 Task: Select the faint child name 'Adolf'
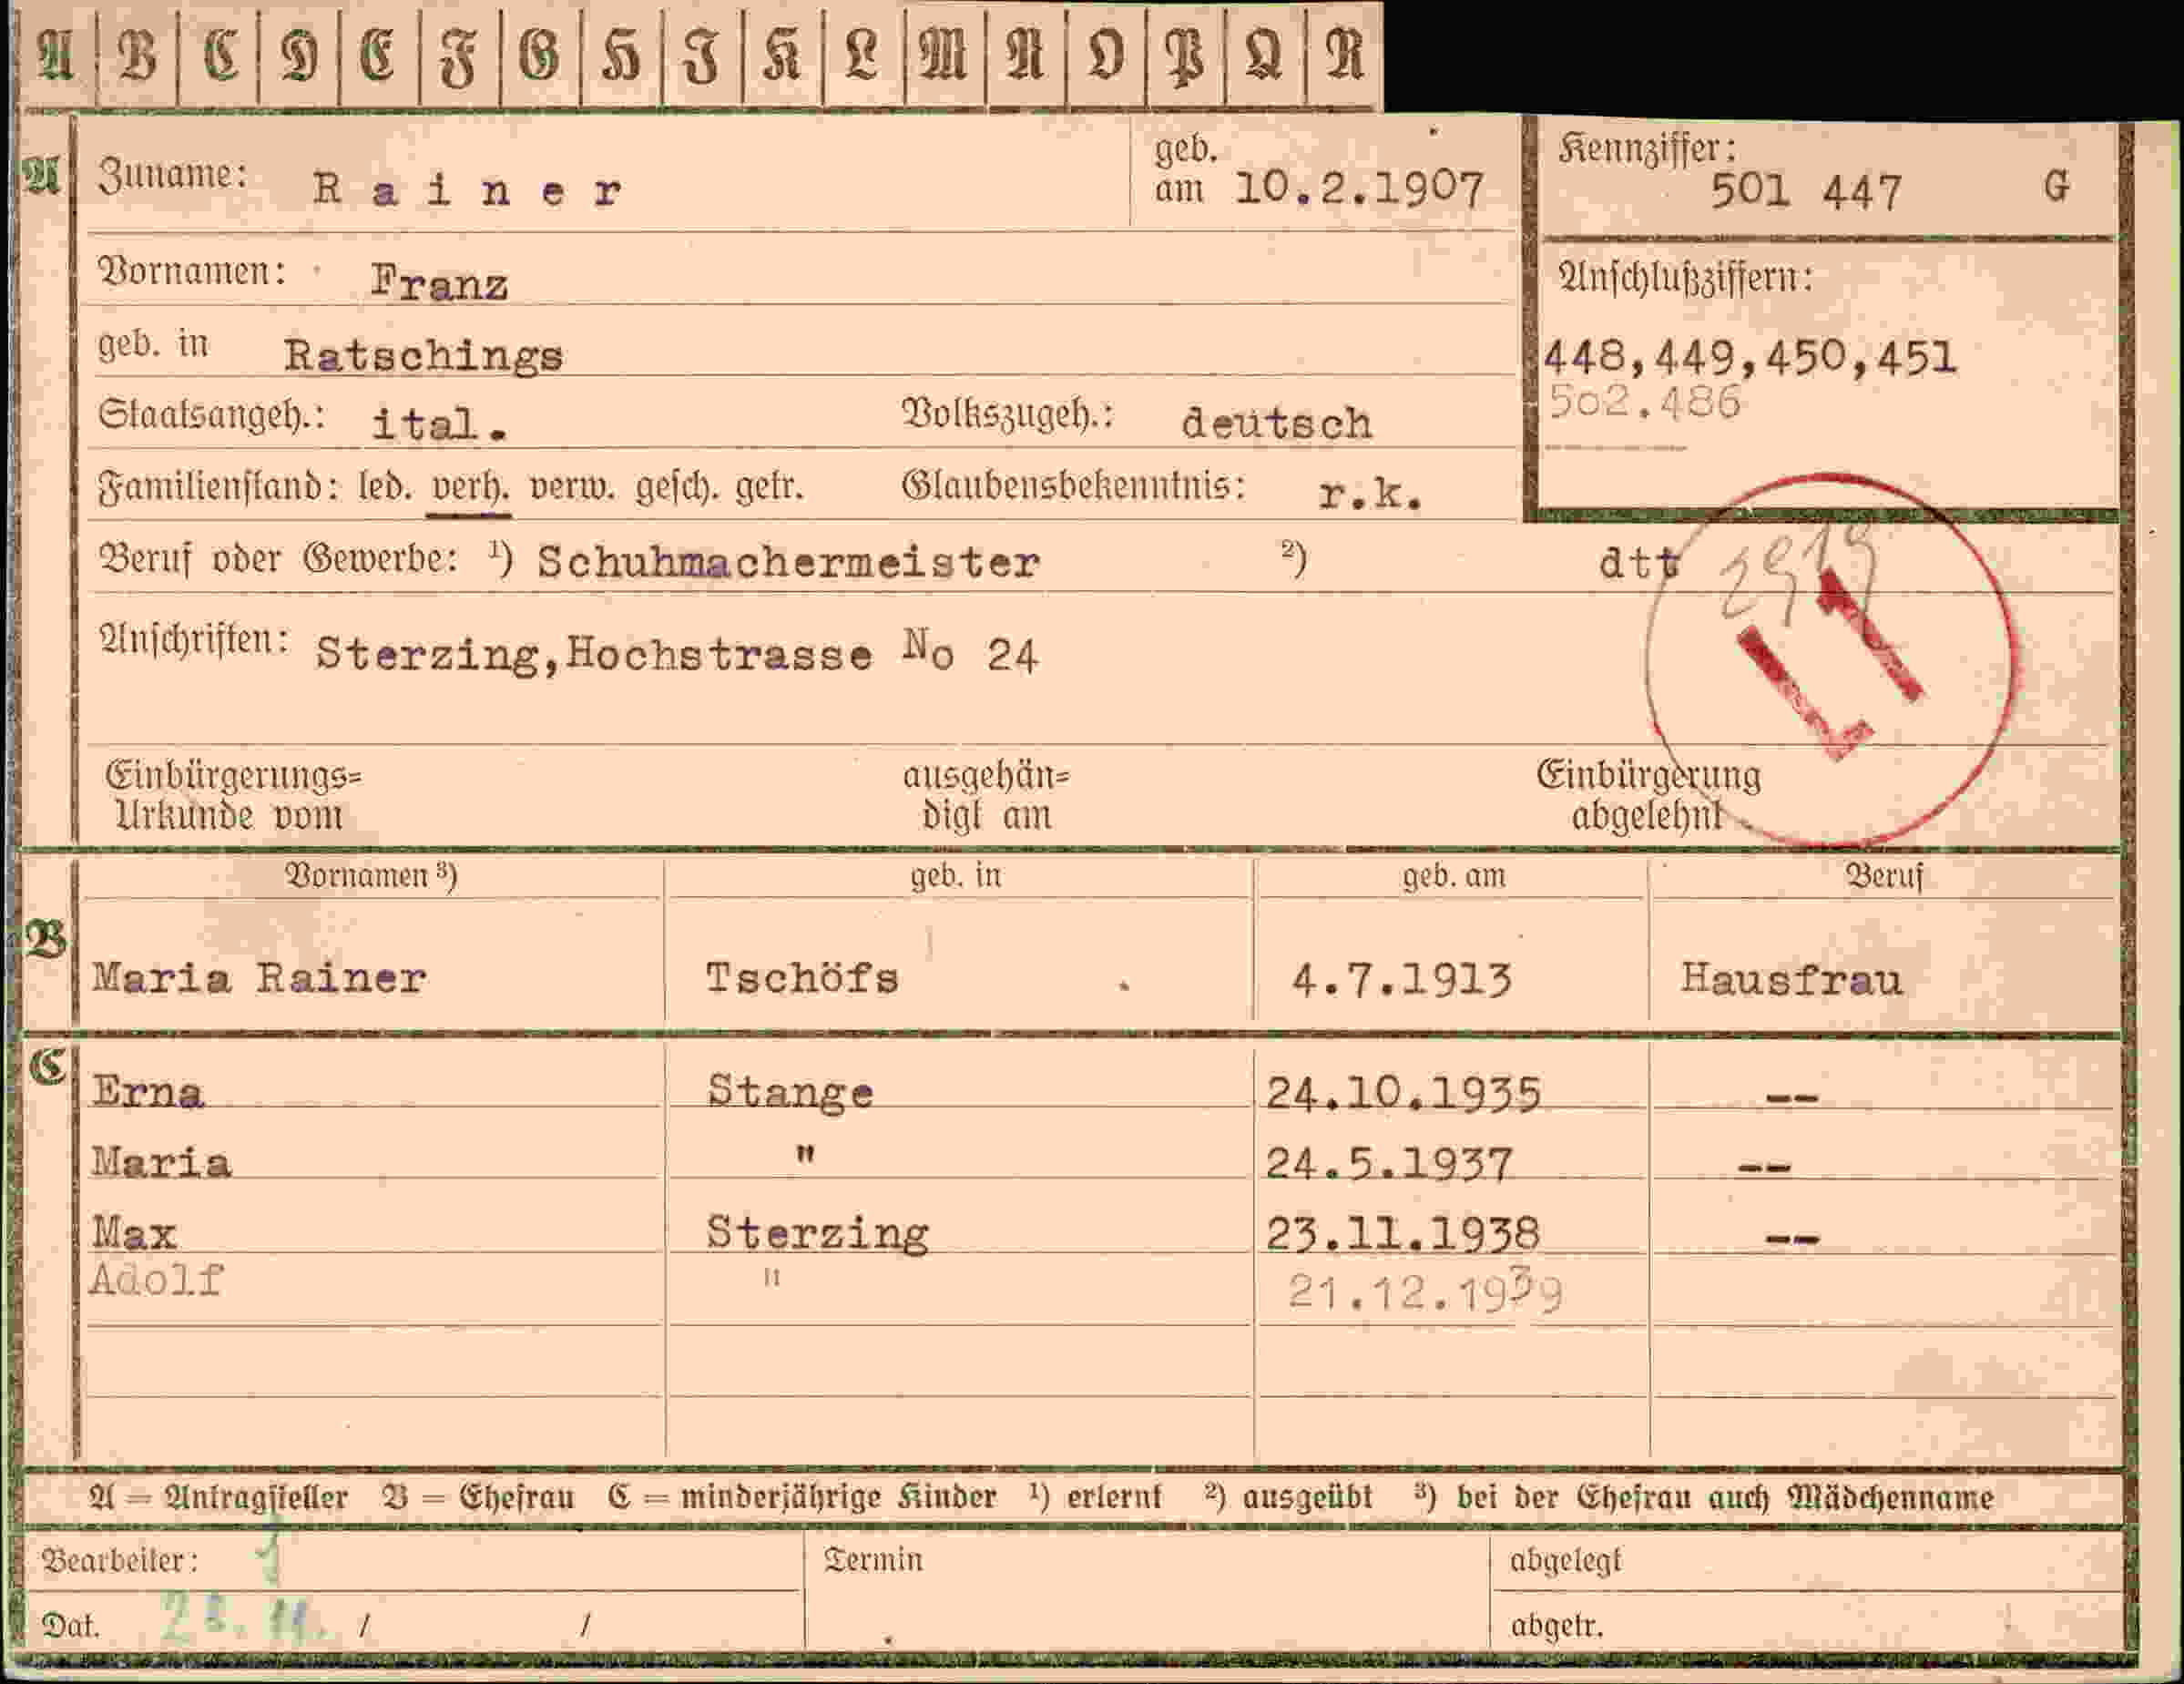pos(156,1279)
